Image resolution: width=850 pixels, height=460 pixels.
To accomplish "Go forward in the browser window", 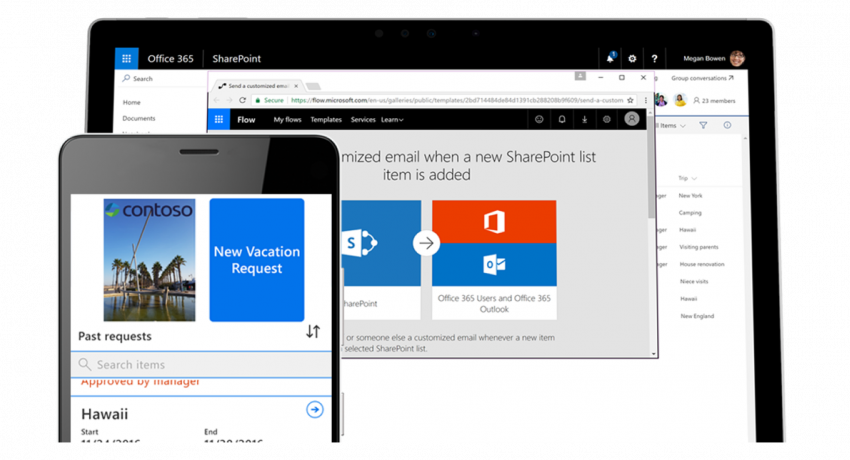I will click(229, 100).
